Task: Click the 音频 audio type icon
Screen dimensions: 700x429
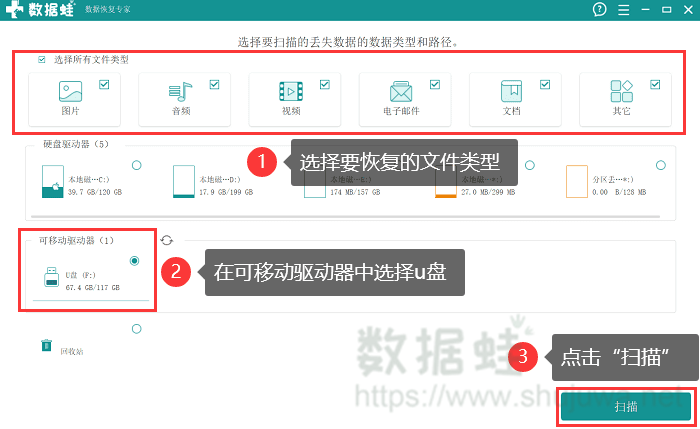Action: click(x=180, y=92)
